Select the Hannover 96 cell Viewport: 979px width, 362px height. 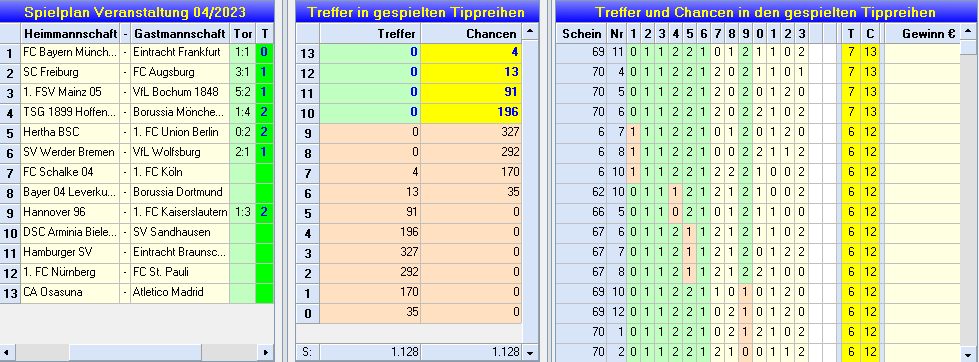70,213
